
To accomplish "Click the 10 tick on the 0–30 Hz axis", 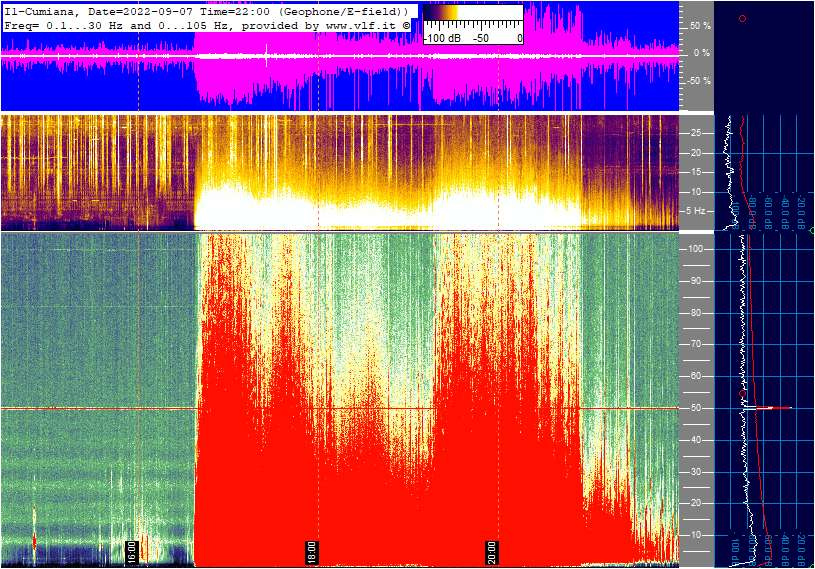I will point(695,192).
